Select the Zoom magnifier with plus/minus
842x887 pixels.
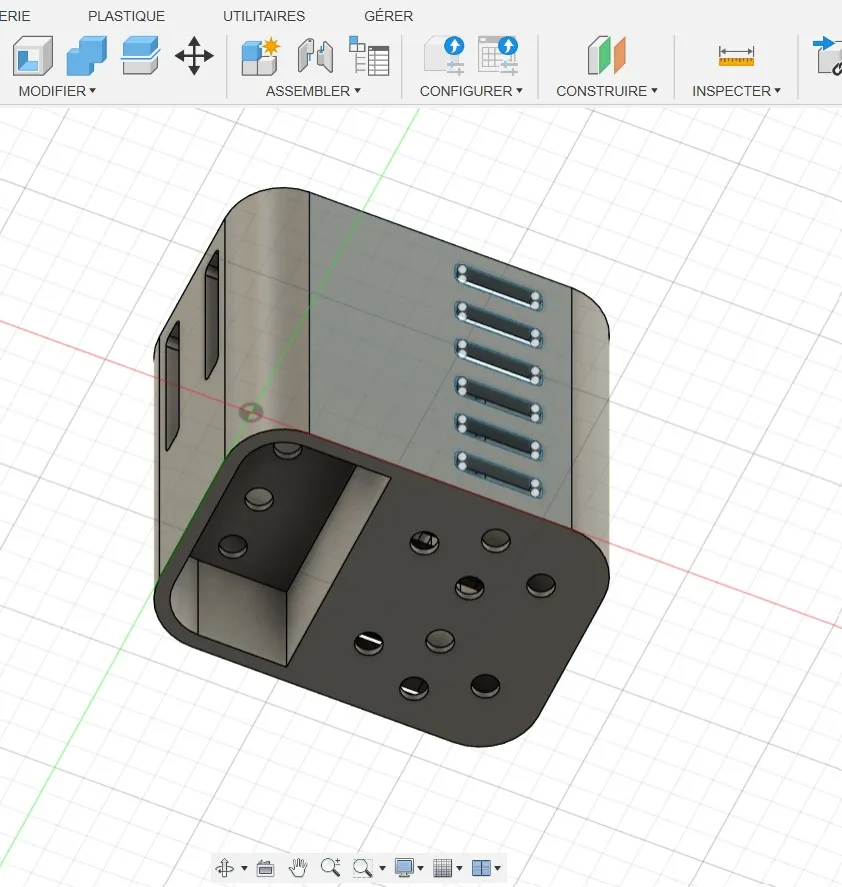(x=330, y=867)
